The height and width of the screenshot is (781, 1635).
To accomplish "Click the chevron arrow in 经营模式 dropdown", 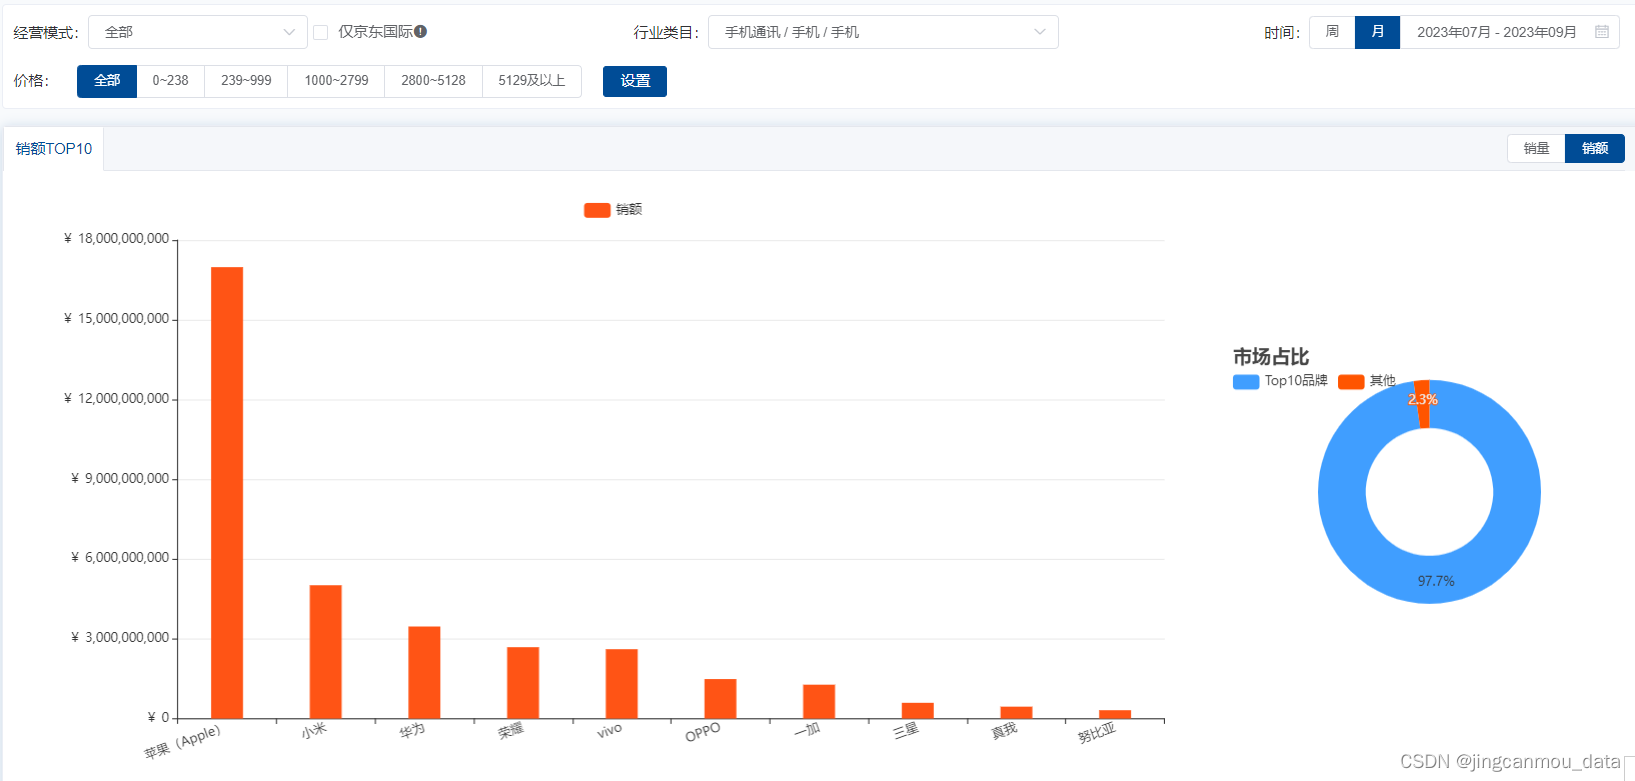I will (289, 32).
